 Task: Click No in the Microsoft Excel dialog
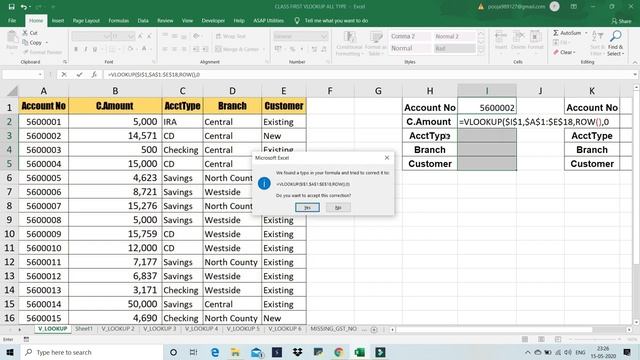(338, 208)
